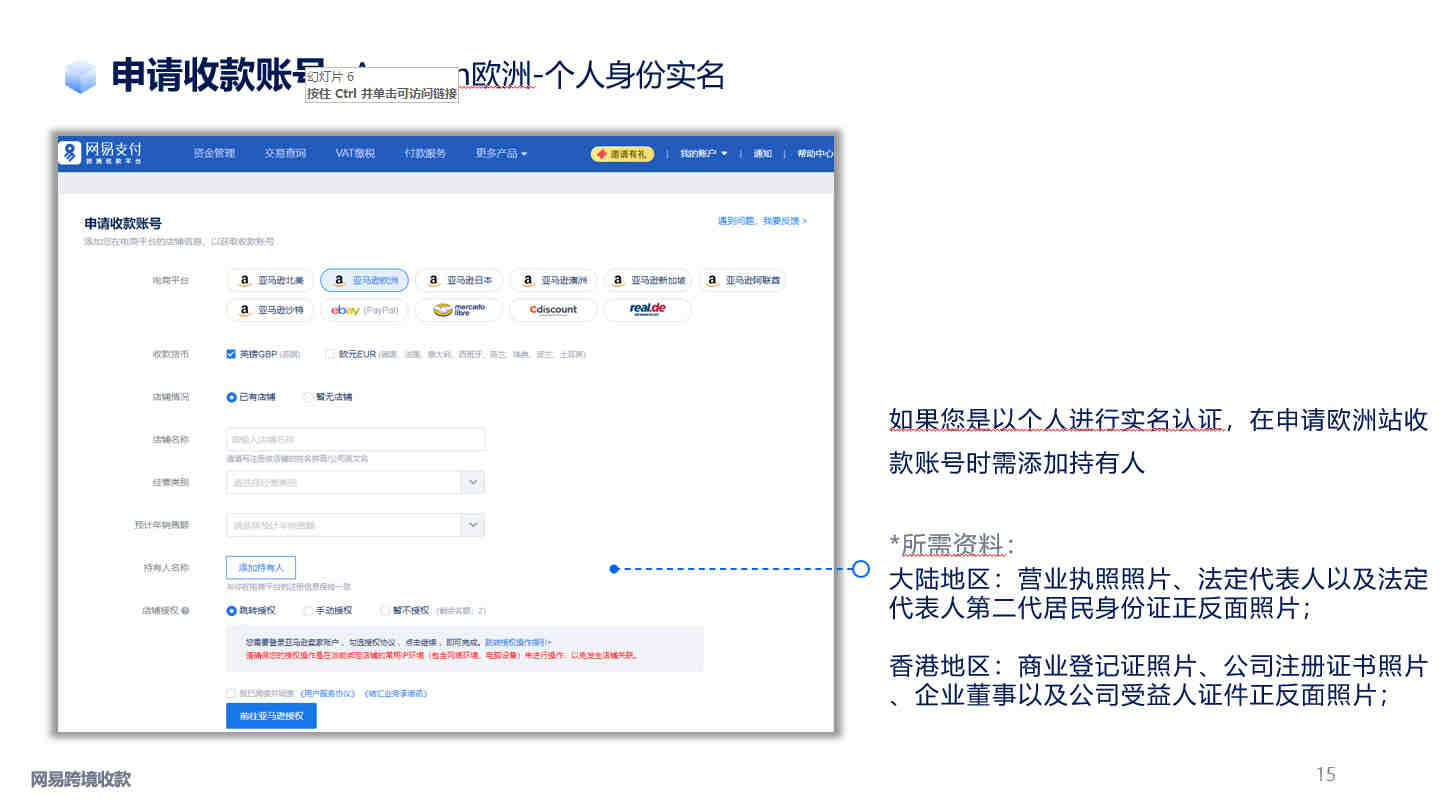Open the 预计年销售额 dropdown
This screenshot has width=1443, height=808.
pyautogui.click(x=355, y=525)
